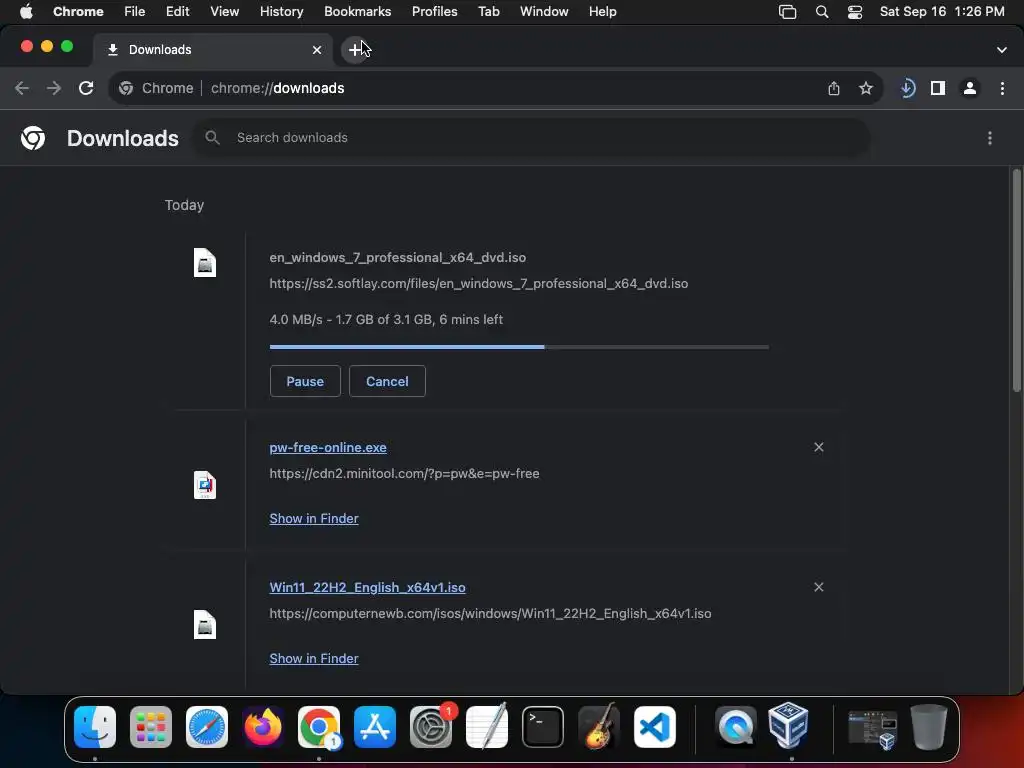Open Firefox from the Dock
This screenshot has width=1024, height=768.
pyautogui.click(x=263, y=727)
